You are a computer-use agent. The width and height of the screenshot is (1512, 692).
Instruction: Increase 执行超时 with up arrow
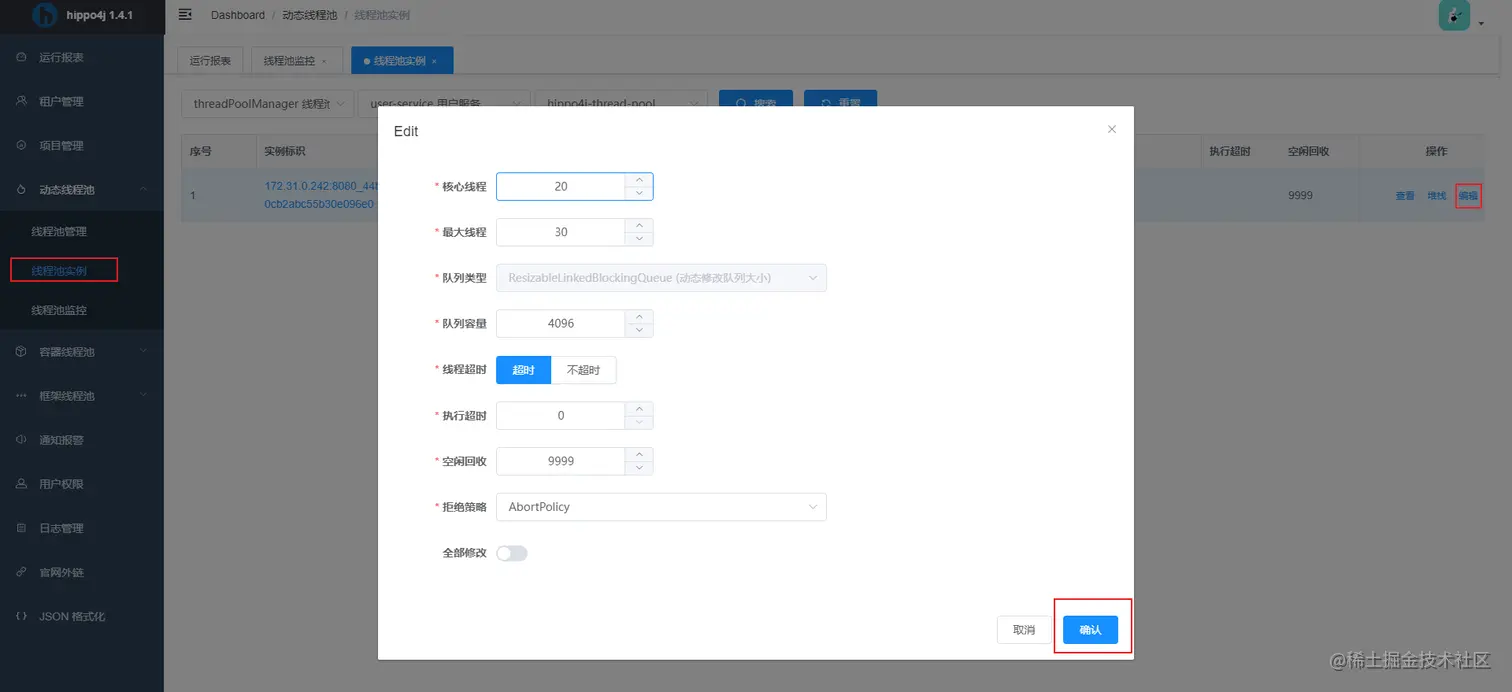point(639,409)
